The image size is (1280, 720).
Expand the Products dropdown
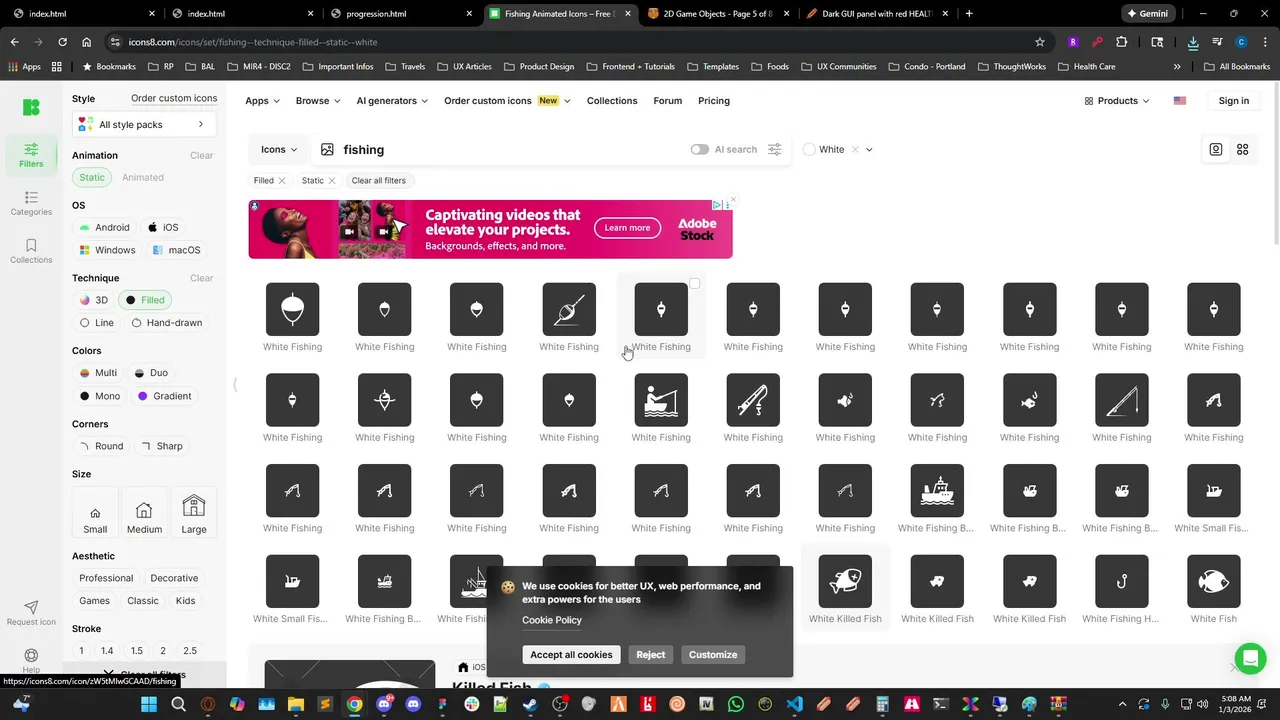[x=1117, y=101]
